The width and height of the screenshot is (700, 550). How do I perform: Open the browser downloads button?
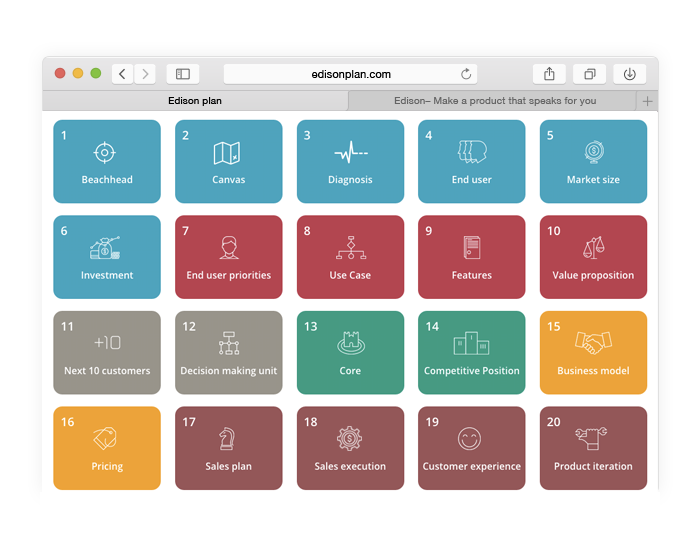(x=629, y=74)
